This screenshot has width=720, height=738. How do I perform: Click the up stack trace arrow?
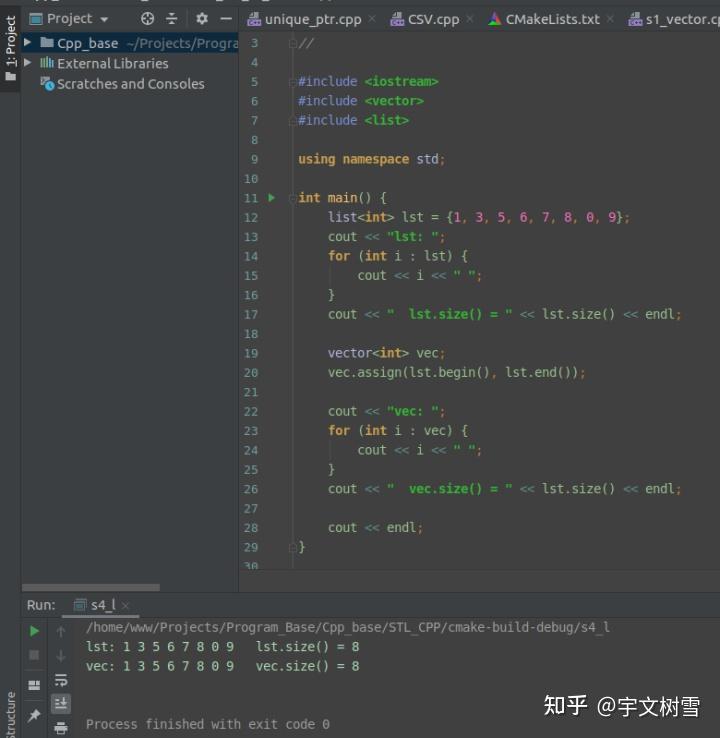tap(61, 631)
